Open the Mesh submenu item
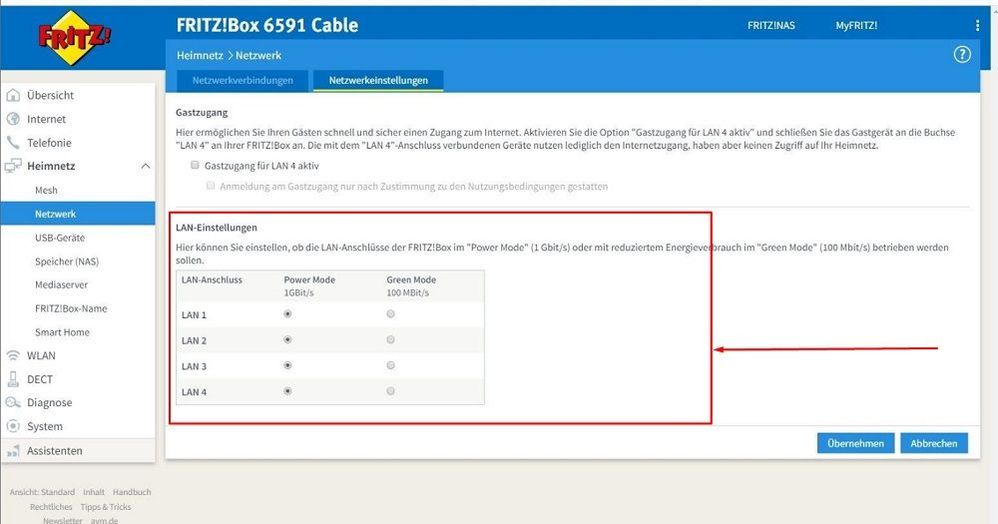Screen dimensions: 998x524 [46, 190]
